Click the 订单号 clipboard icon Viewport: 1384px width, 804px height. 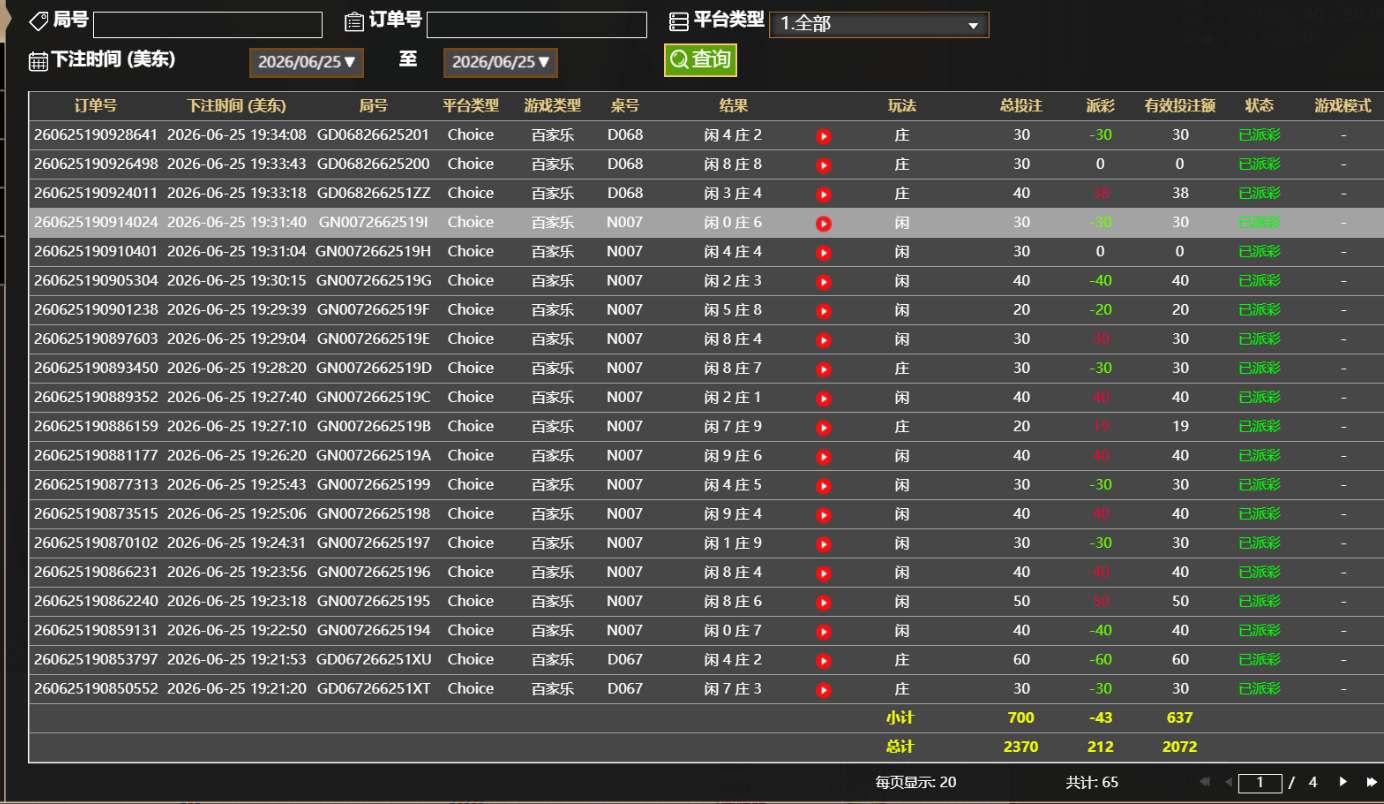point(354,22)
